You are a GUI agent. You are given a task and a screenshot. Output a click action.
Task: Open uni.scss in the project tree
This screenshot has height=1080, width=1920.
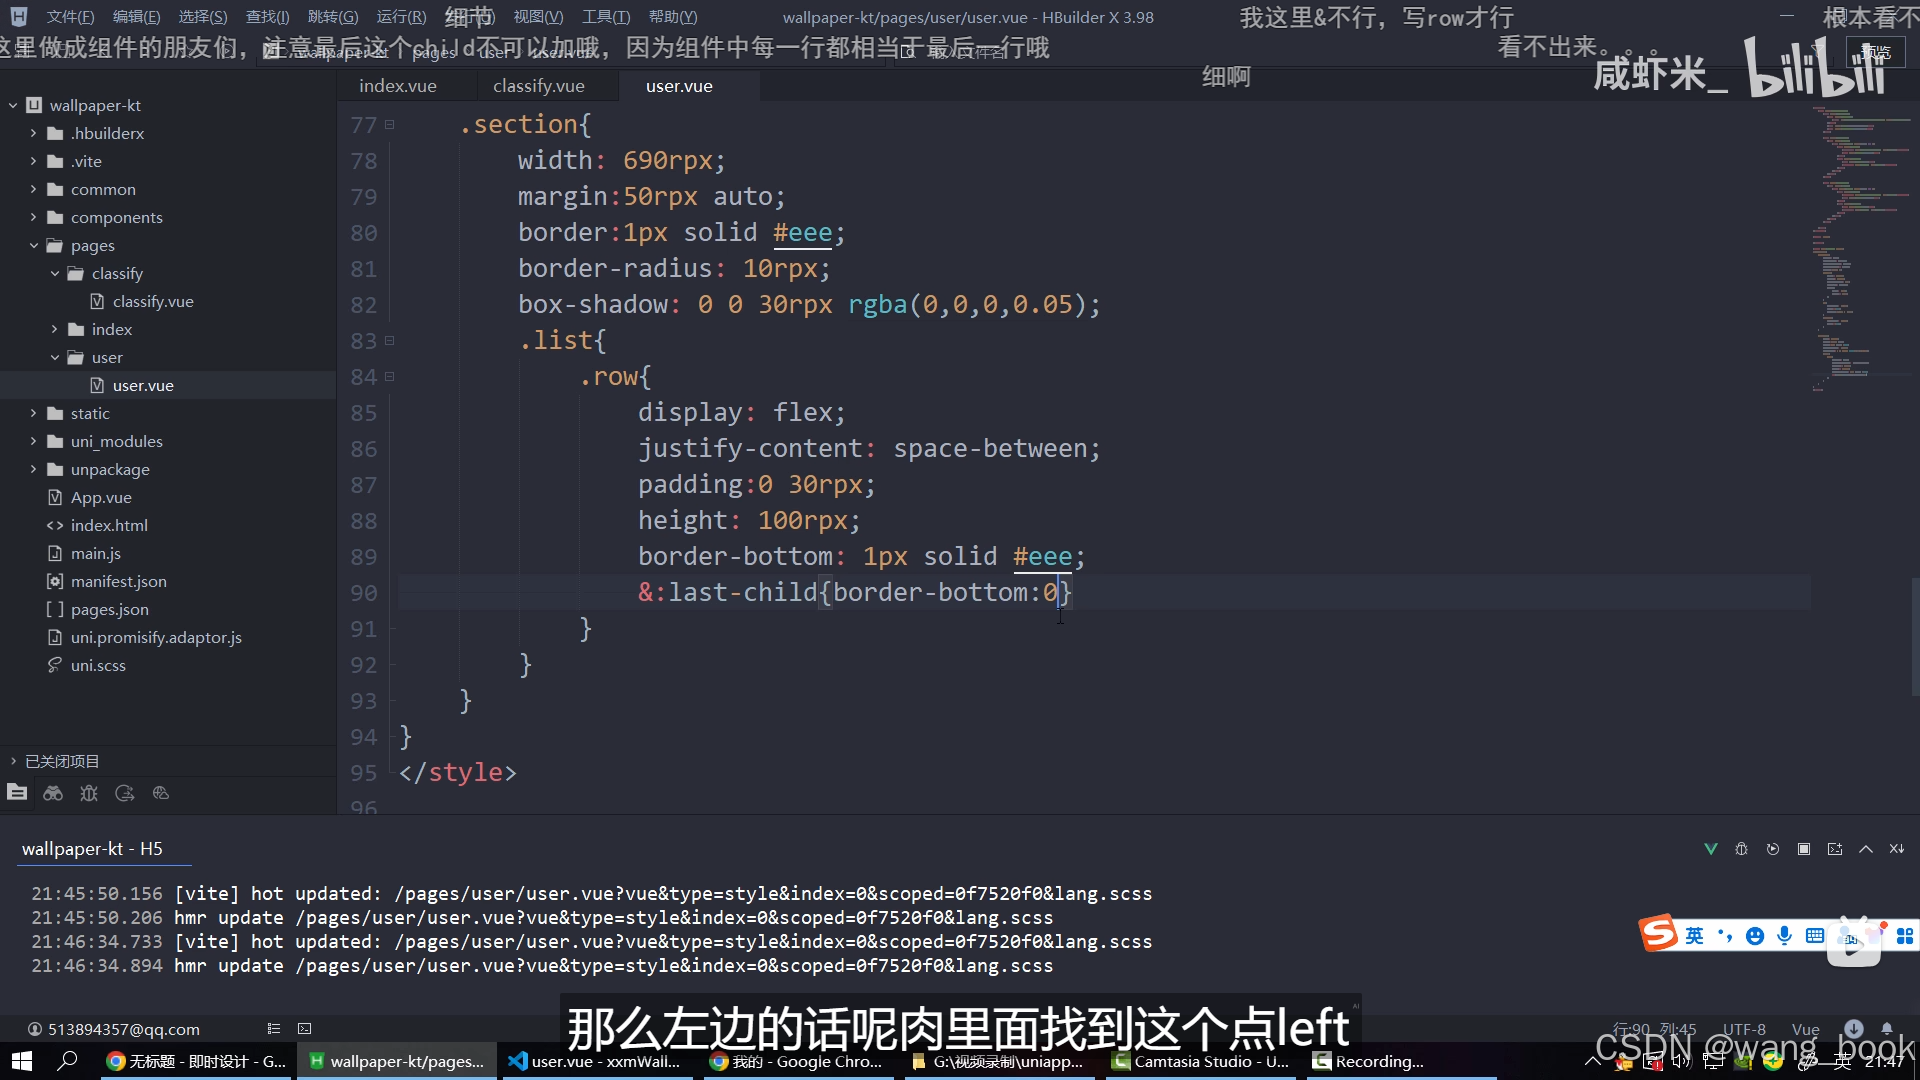click(x=98, y=665)
